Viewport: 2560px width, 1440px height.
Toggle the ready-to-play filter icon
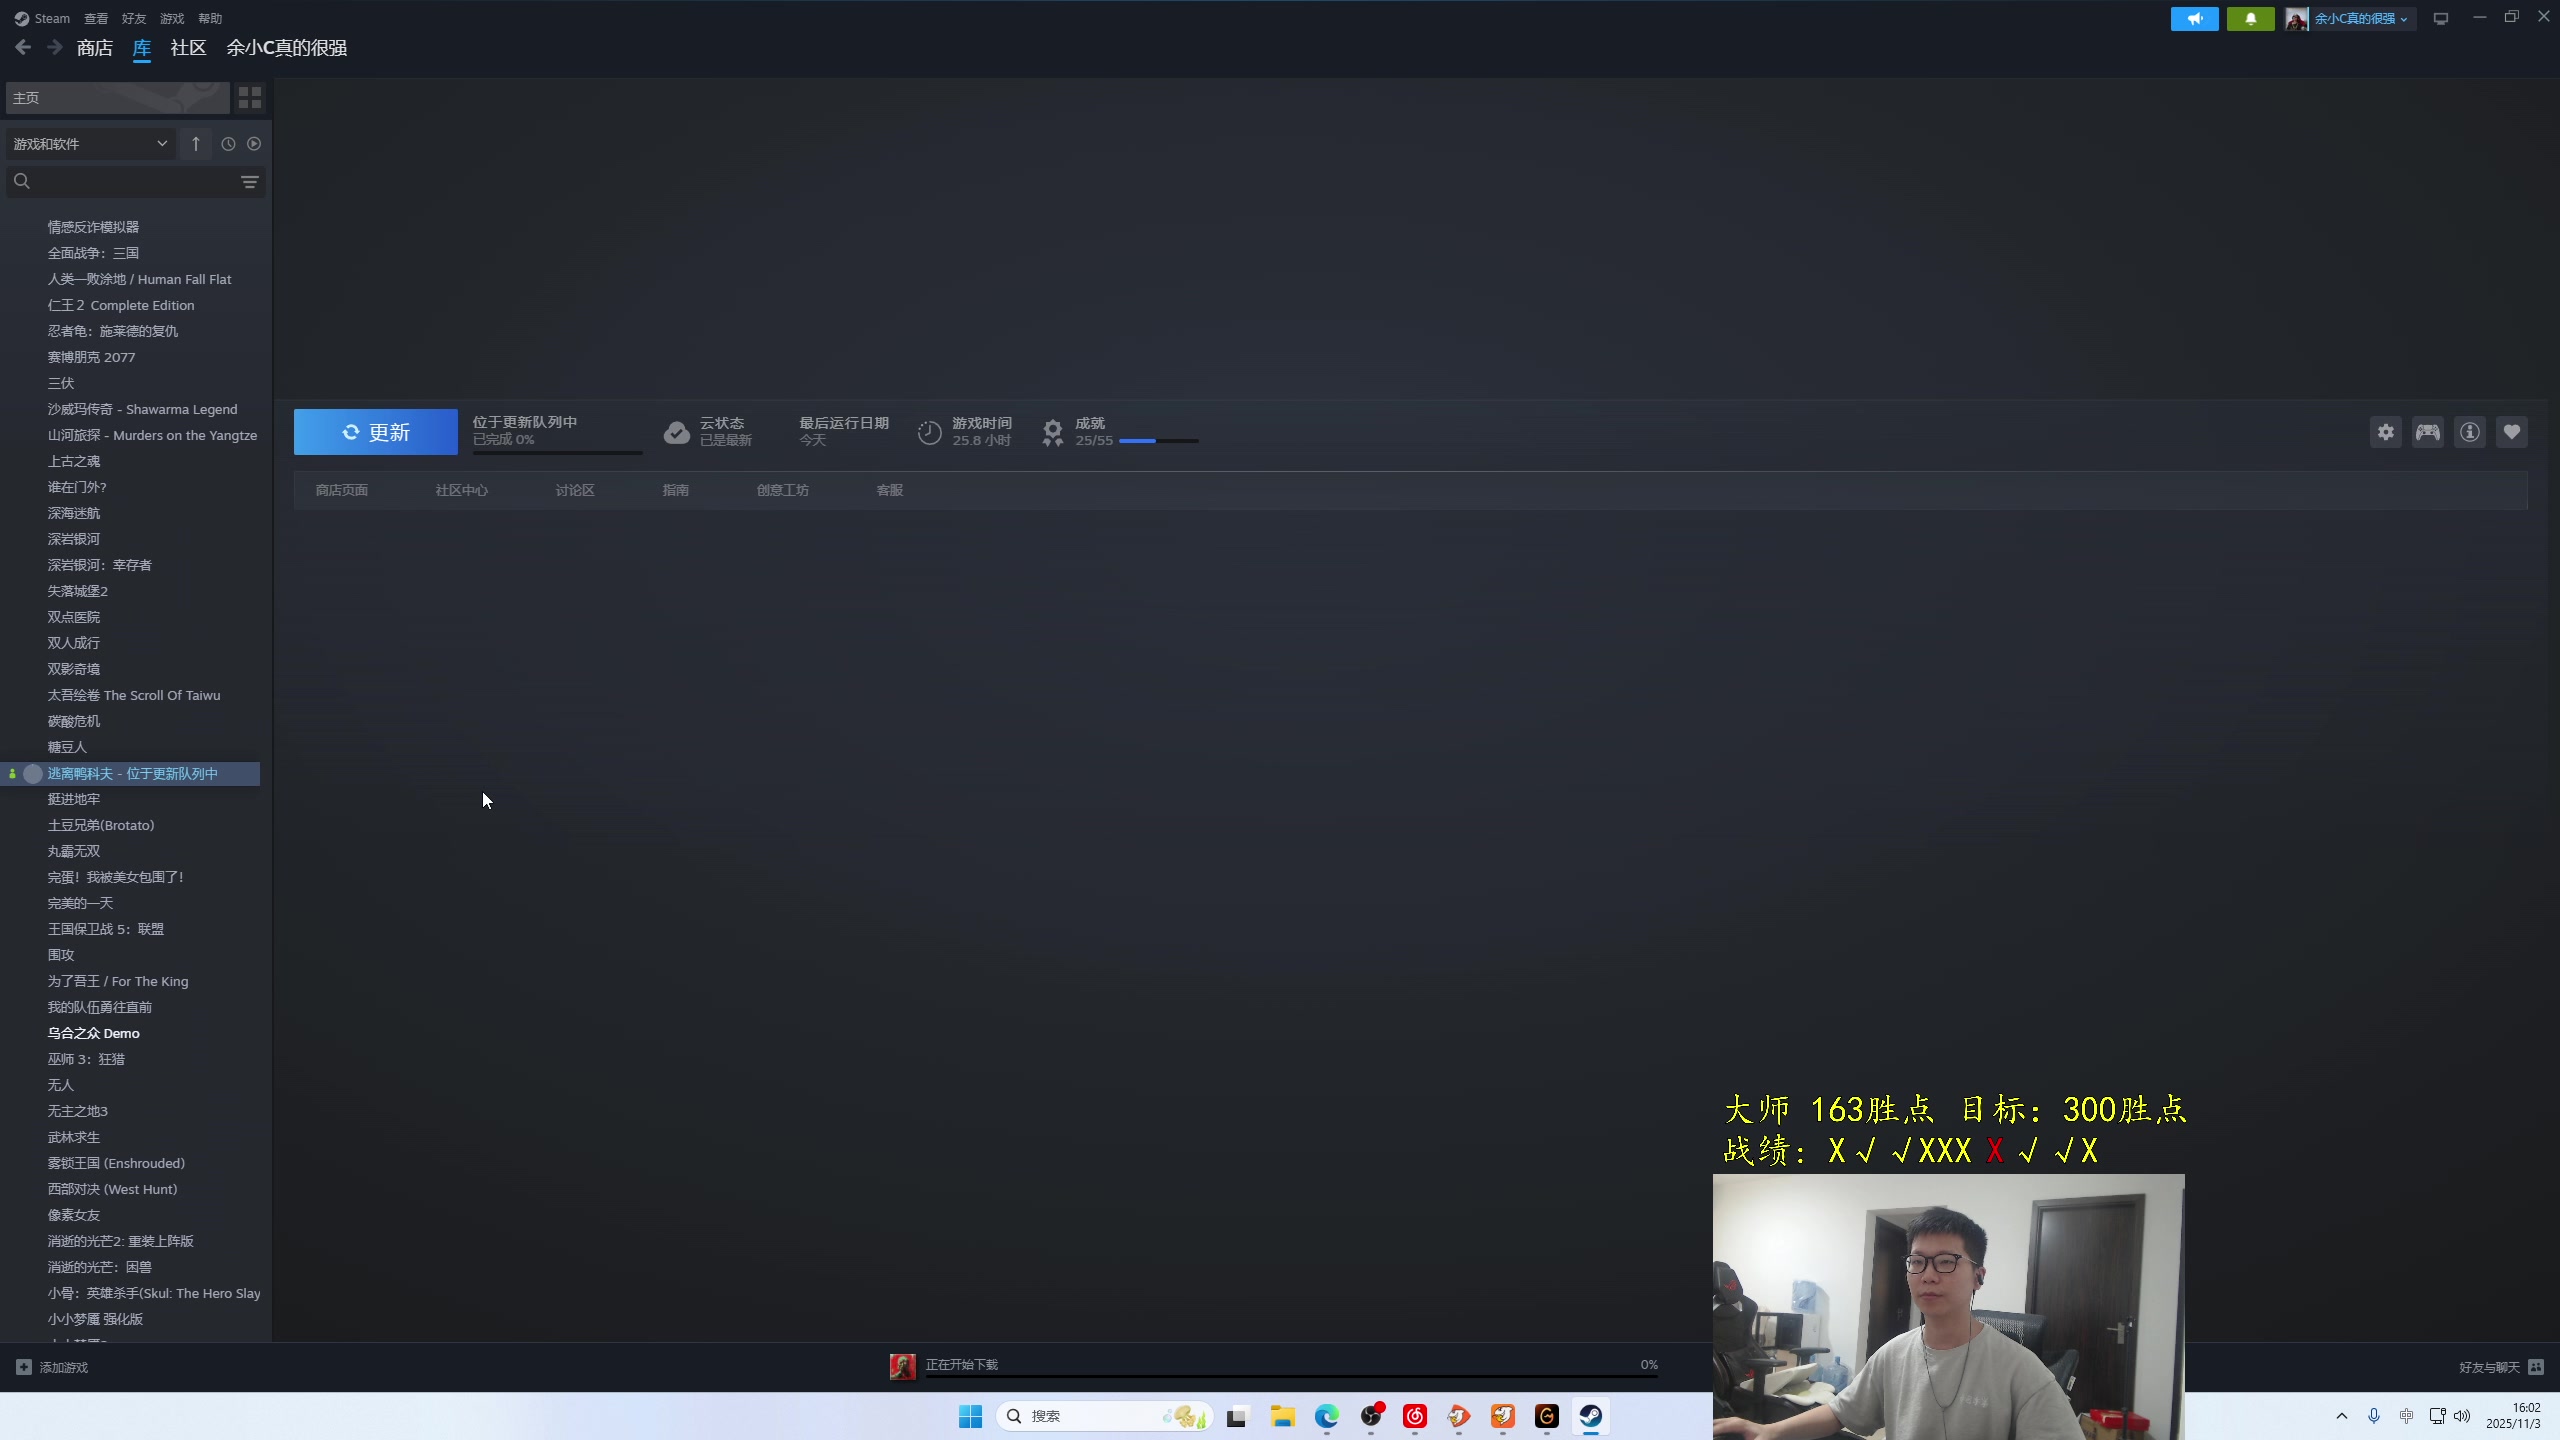pos(254,144)
